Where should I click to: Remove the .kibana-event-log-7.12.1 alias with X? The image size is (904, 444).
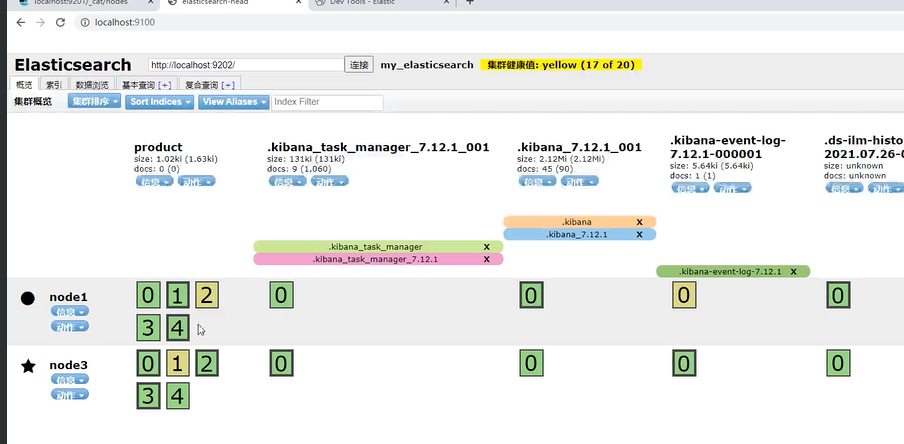click(794, 272)
